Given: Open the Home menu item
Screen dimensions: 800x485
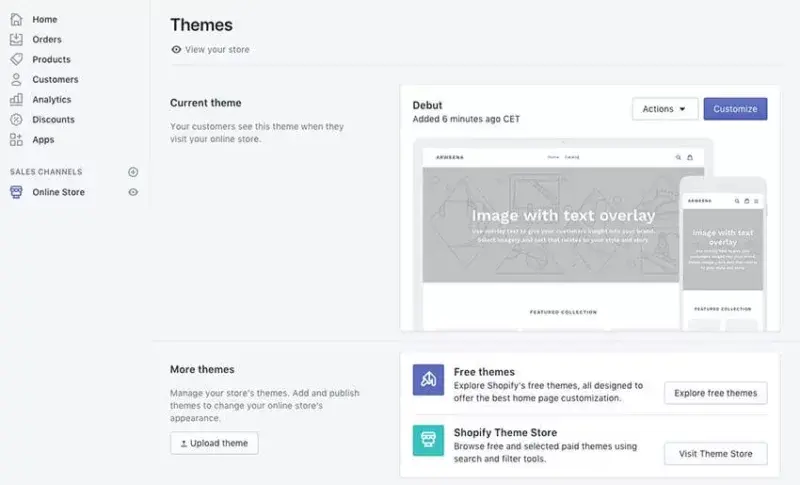Looking at the screenshot, I should 44,19.
